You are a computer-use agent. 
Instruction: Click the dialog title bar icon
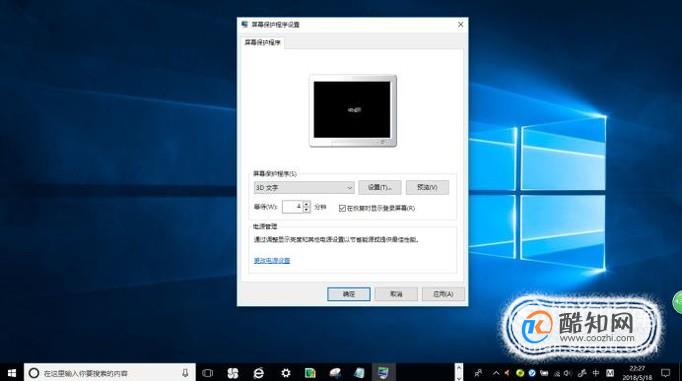pyautogui.click(x=244, y=24)
